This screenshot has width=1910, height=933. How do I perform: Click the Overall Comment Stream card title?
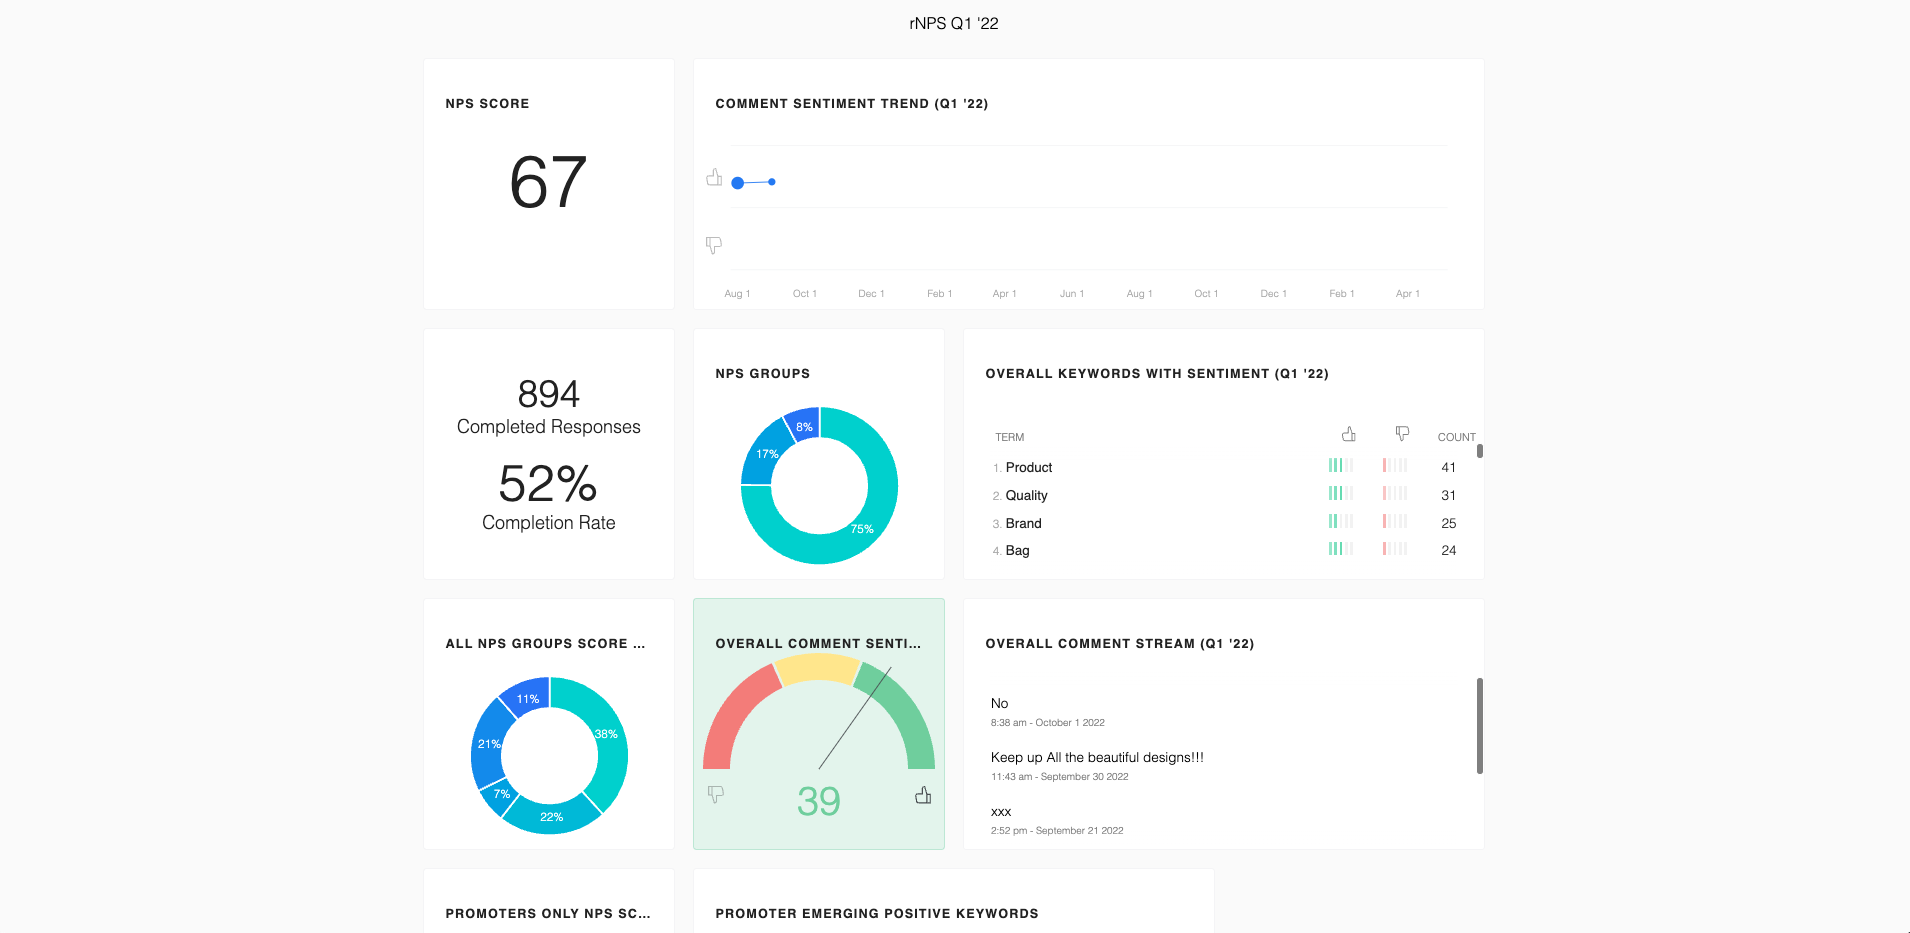click(x=1119, y=643)
